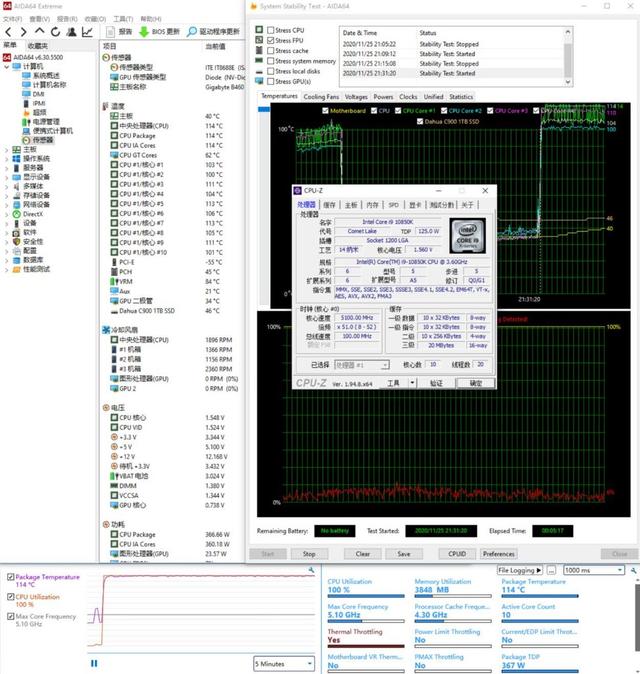640x674 pixels.
Task: Open the 文件(F) menu in AIDA64
Action: point(12,19)
